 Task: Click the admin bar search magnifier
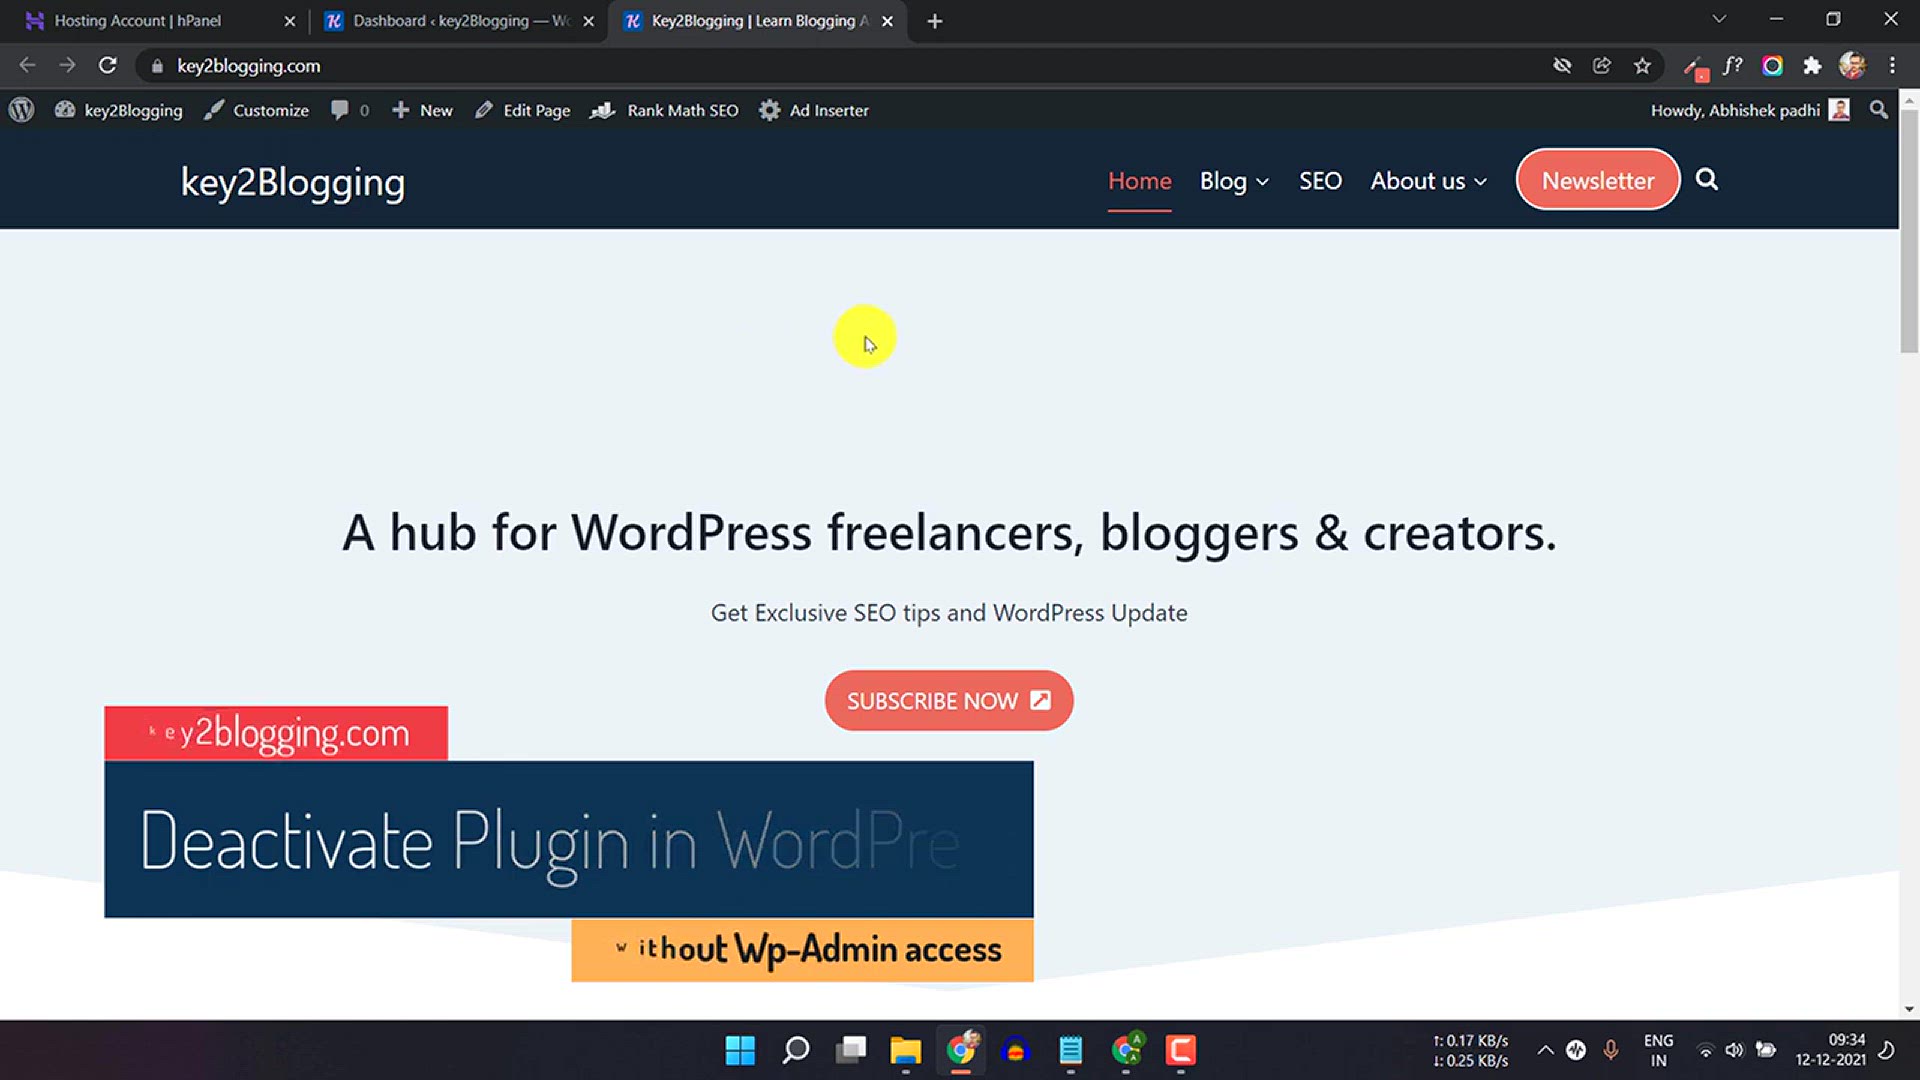coord(1879,110)
